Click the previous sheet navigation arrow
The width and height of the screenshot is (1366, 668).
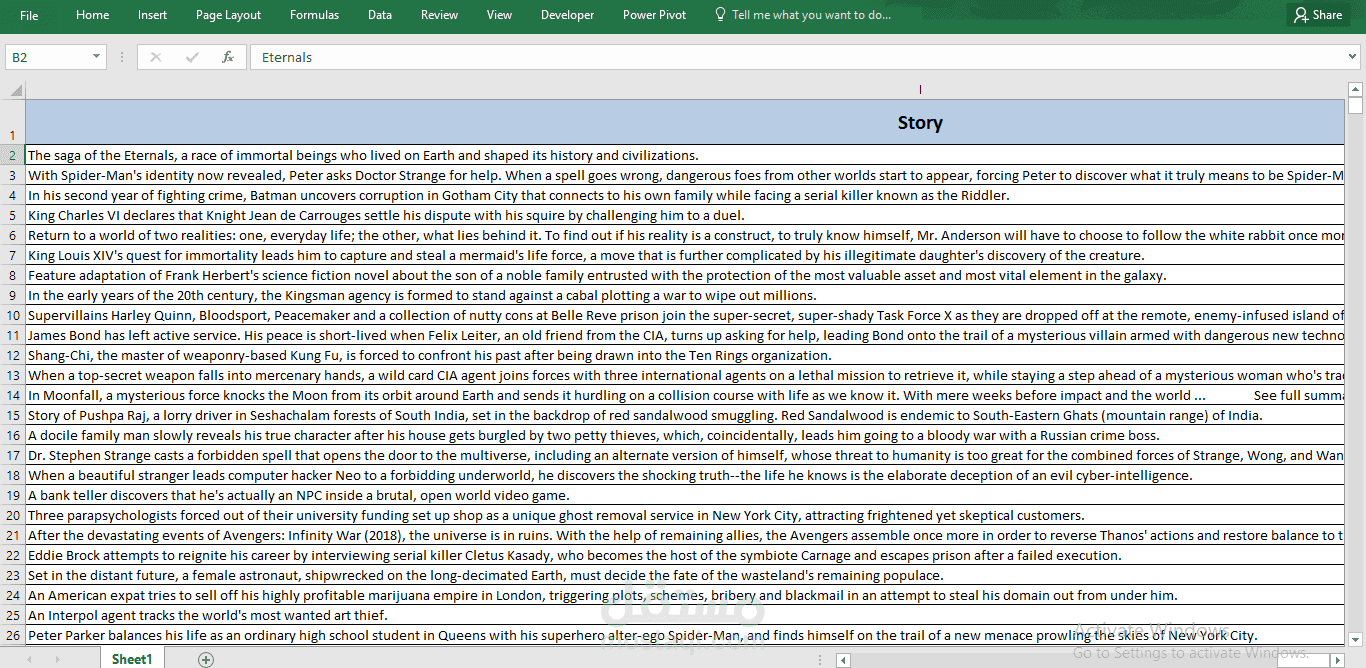29,659
